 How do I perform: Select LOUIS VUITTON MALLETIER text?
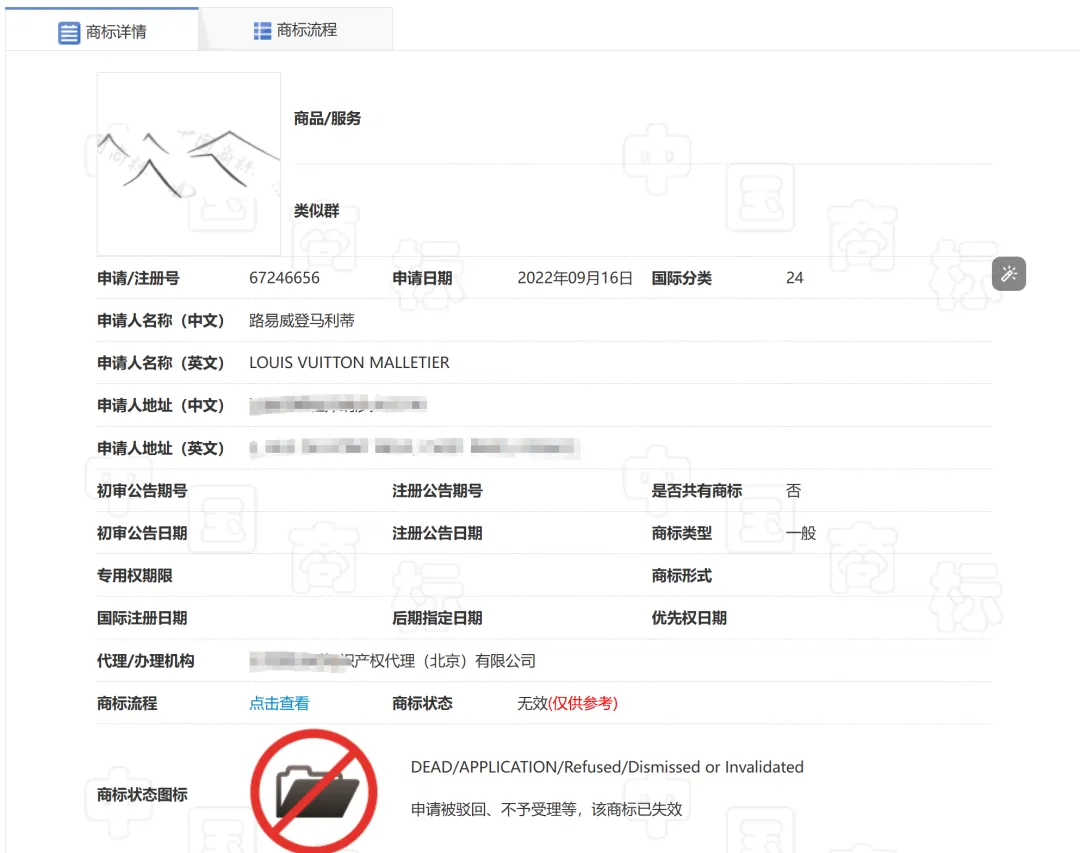tap(349, 362)
